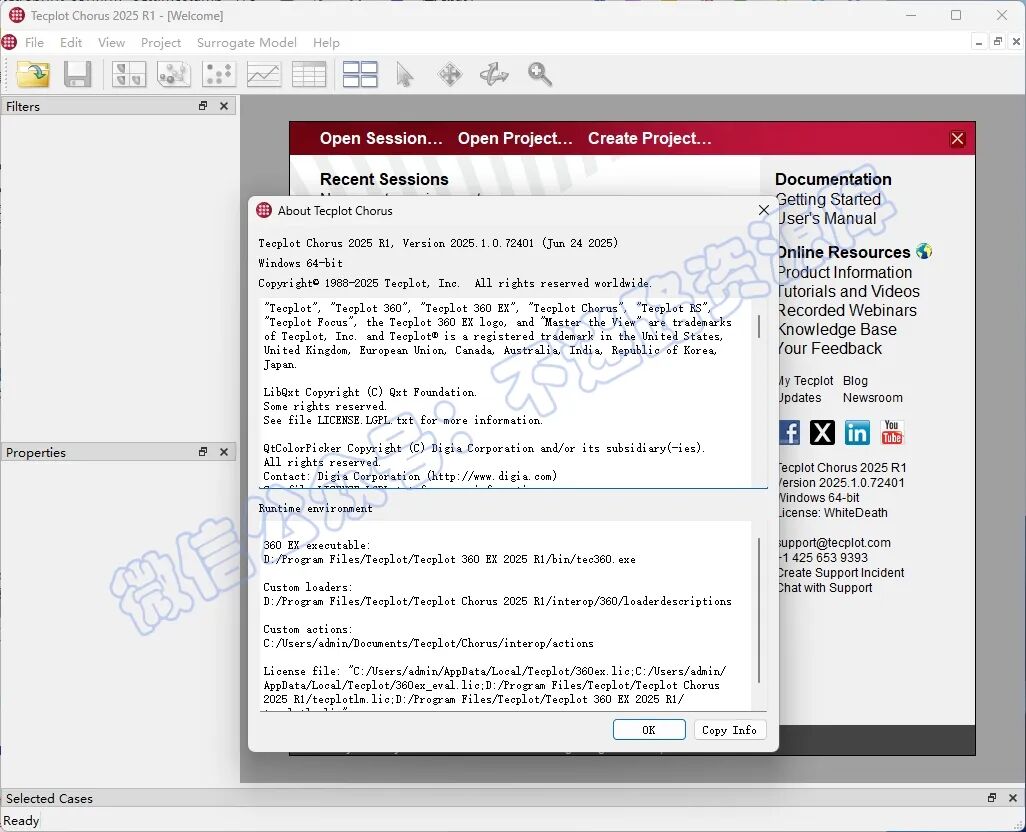Viewport: 1026px width, 832px height.
Task: Select the translate move tool
Action: [450, 74]
